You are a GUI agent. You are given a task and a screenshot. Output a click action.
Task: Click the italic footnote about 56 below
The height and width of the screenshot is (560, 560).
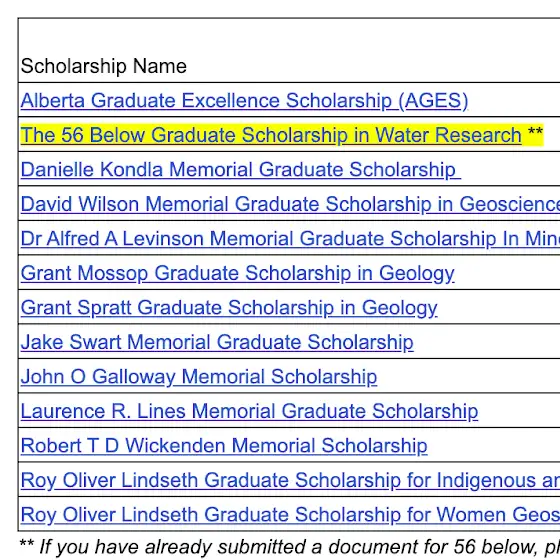click(x=289, y=547)
